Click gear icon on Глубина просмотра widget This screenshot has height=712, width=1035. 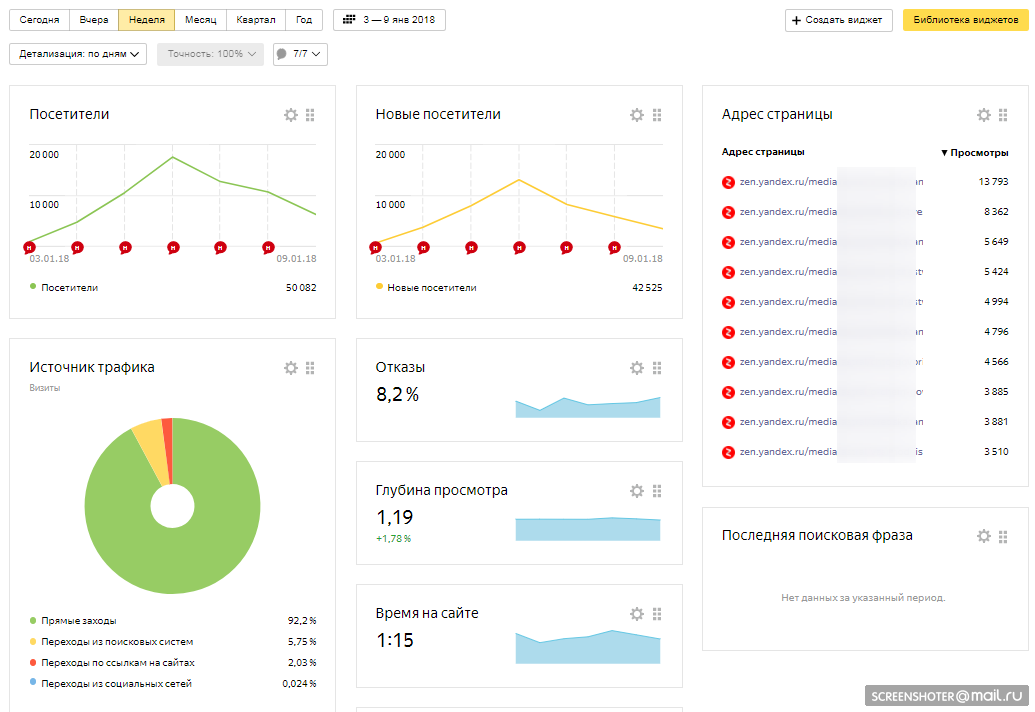point(637,491)
